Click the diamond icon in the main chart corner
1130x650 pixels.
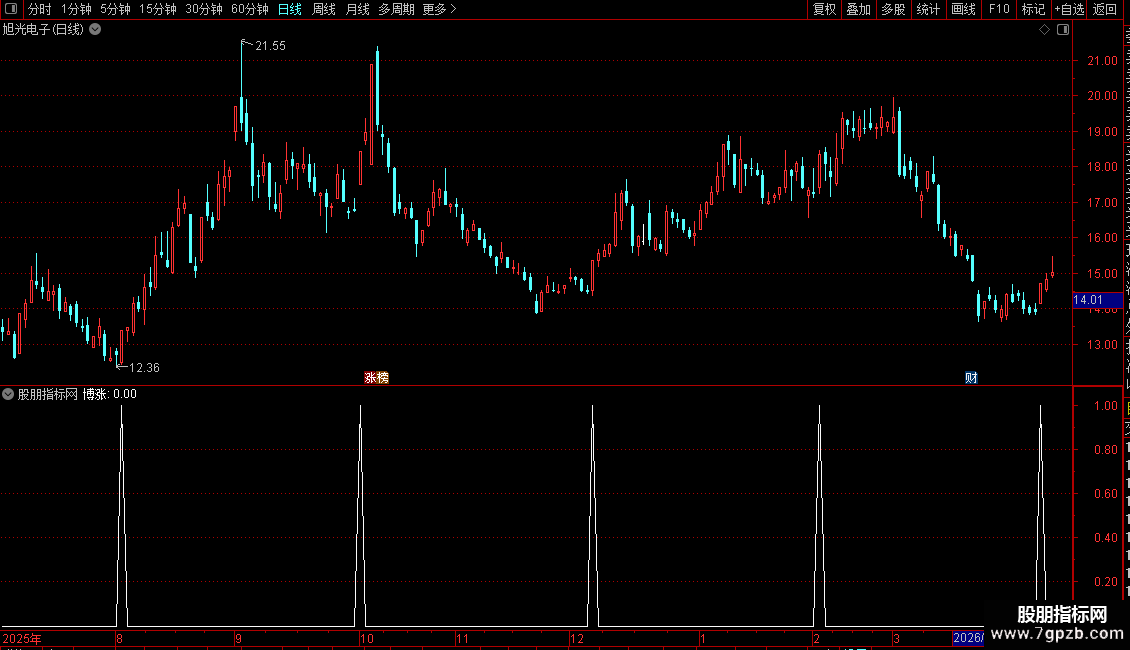click(x=1044, y=30)
